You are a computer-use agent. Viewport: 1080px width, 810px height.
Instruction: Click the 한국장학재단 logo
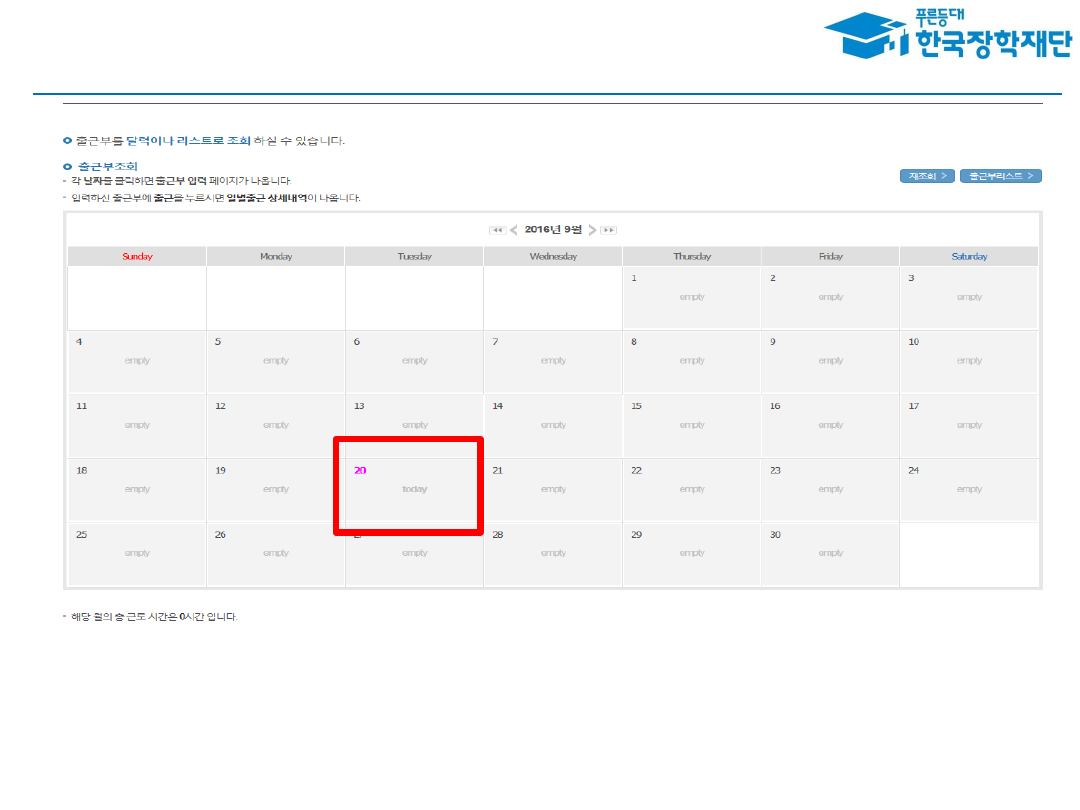point(946,35)
